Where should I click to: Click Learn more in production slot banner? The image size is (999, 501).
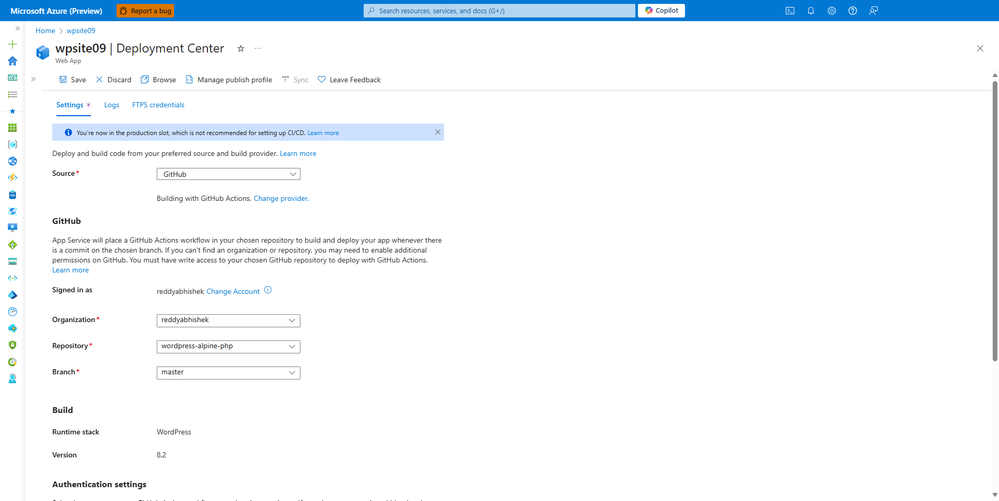[323, 133]
